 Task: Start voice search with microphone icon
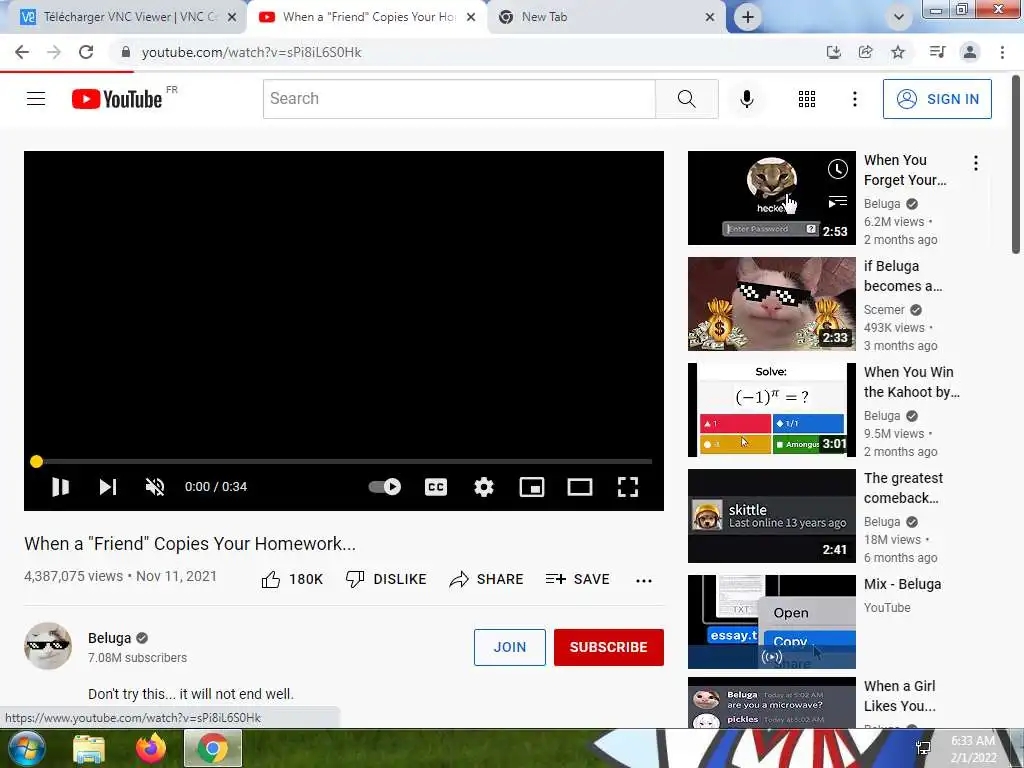pos(746,99)
